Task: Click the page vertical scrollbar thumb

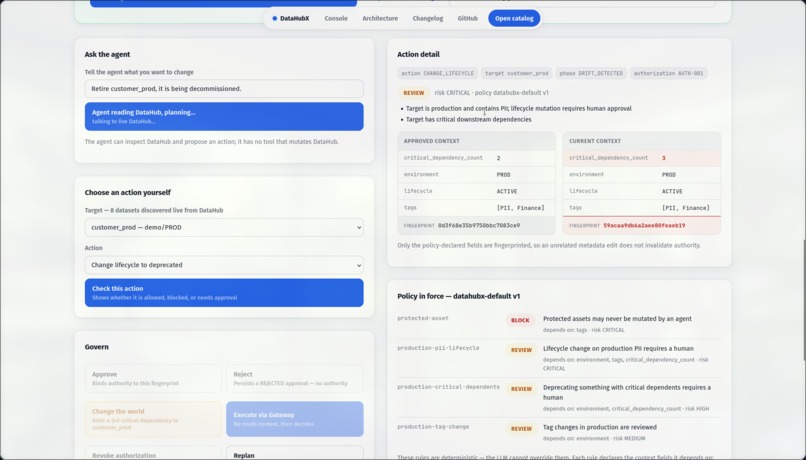Action: [803, 300]
